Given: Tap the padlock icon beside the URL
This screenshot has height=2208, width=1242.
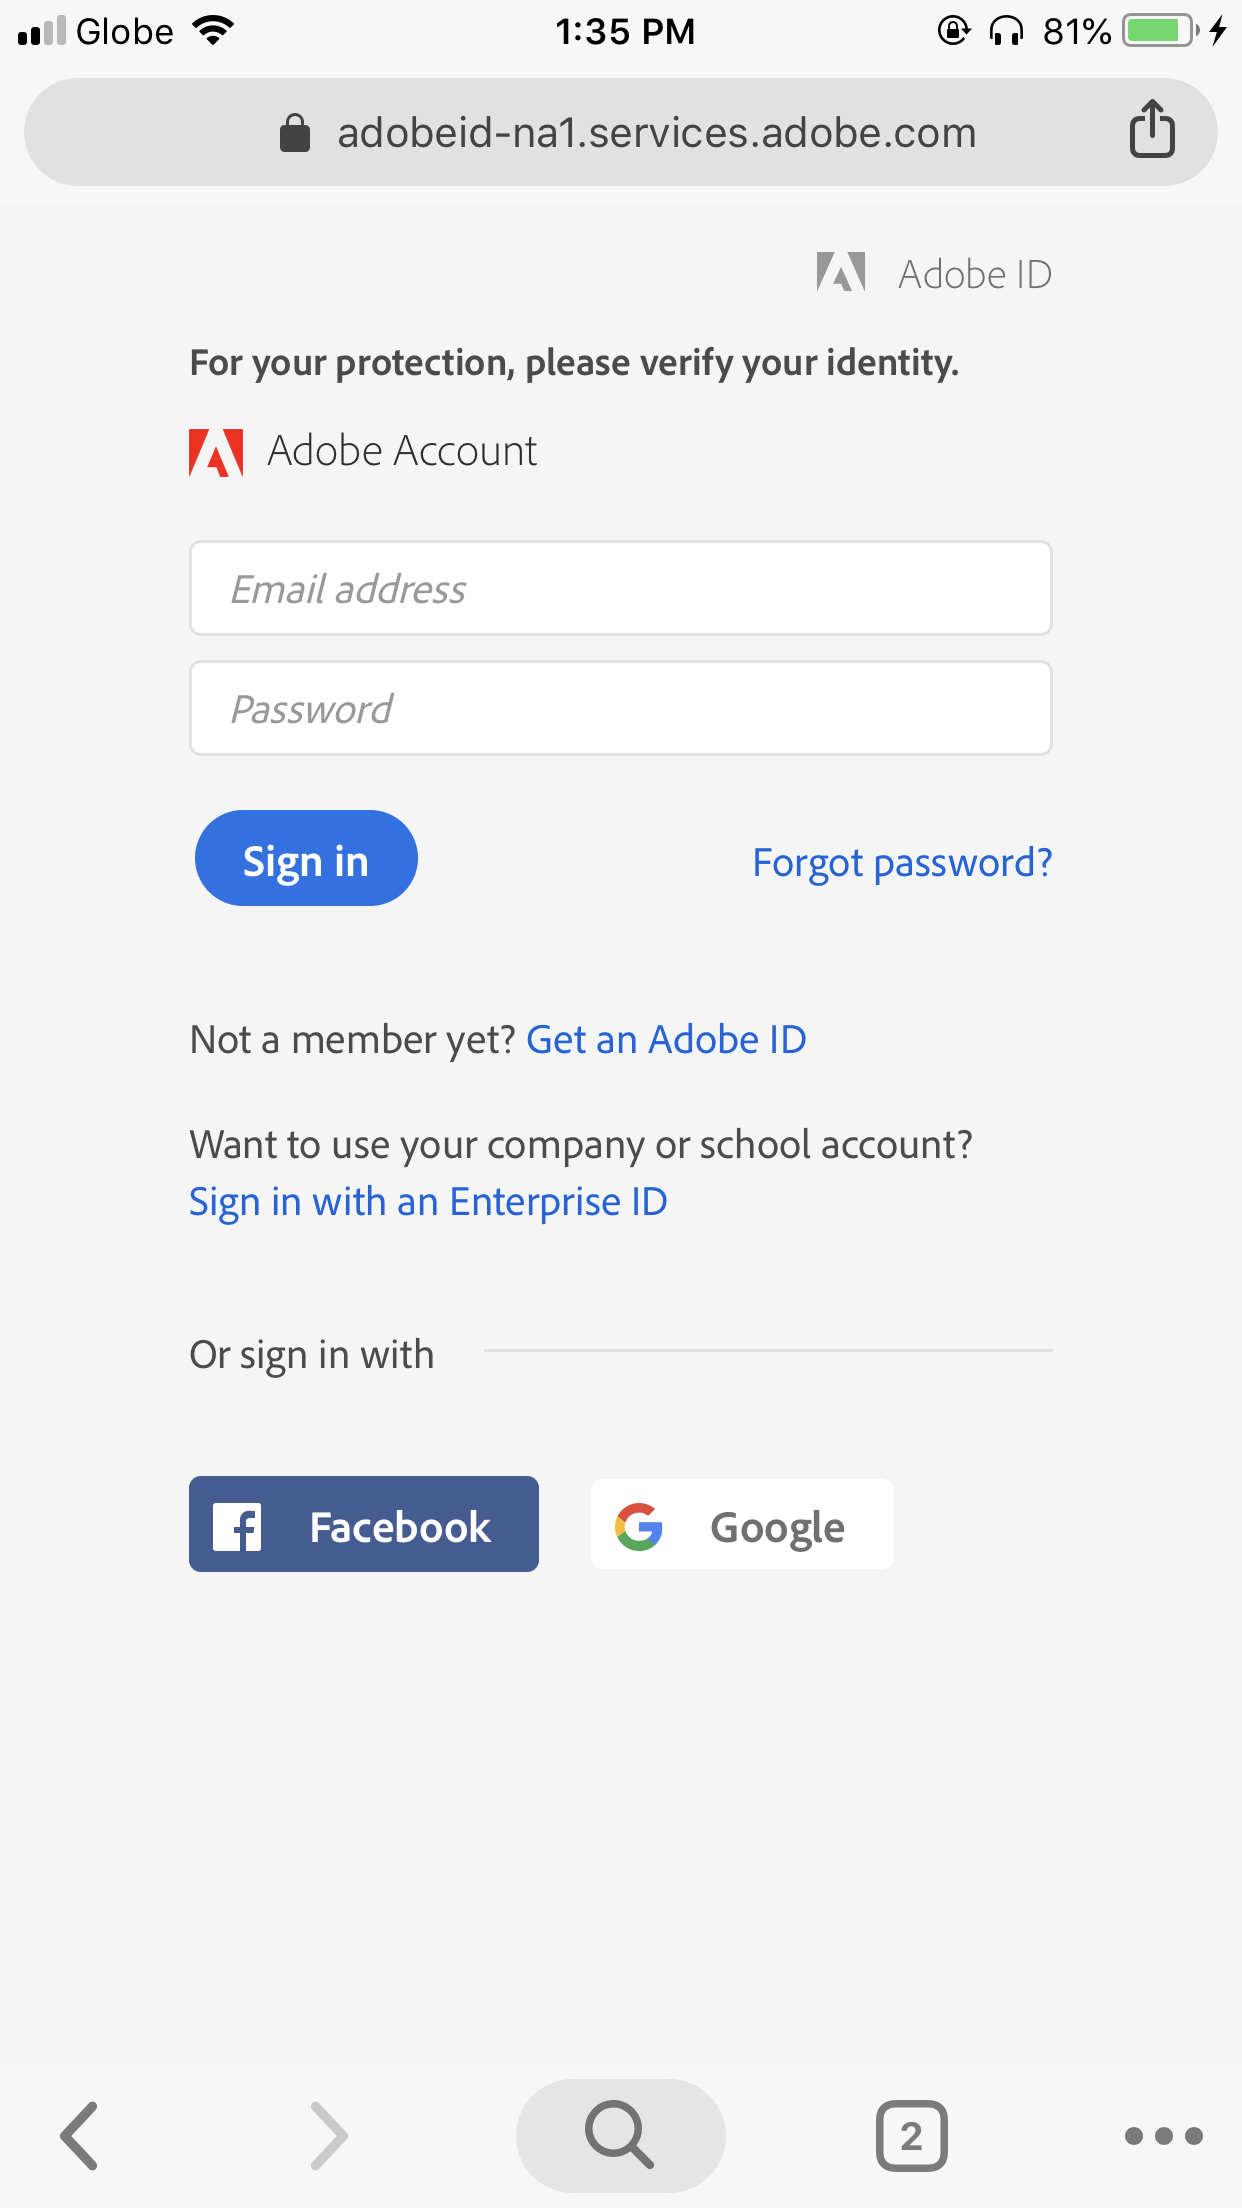Looking at the screenshot, I should (x=295, y=132).
